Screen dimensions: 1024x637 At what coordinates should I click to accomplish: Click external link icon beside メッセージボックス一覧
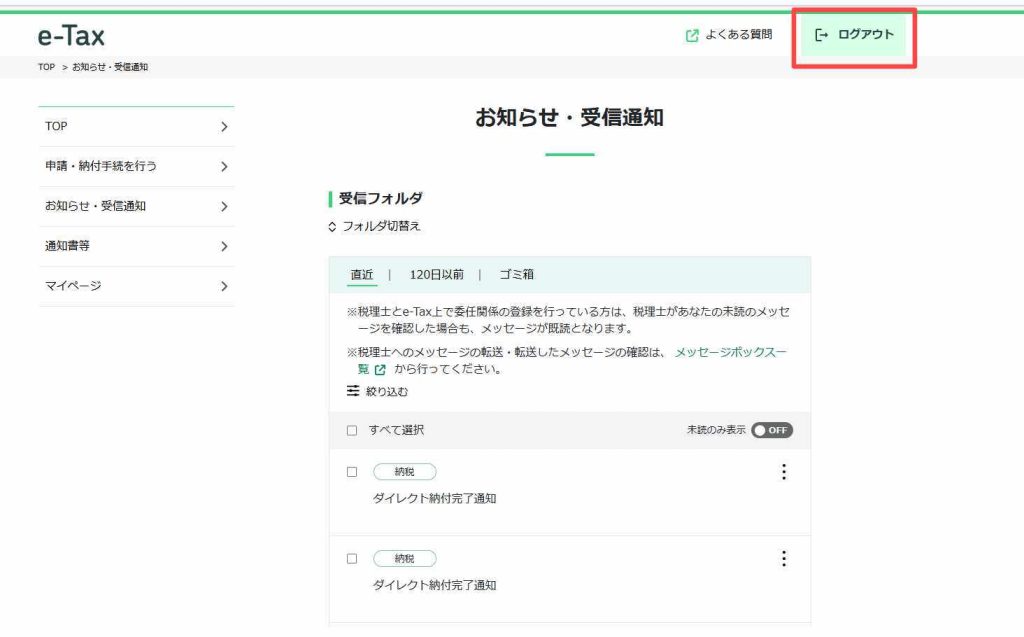coord(380,369)
